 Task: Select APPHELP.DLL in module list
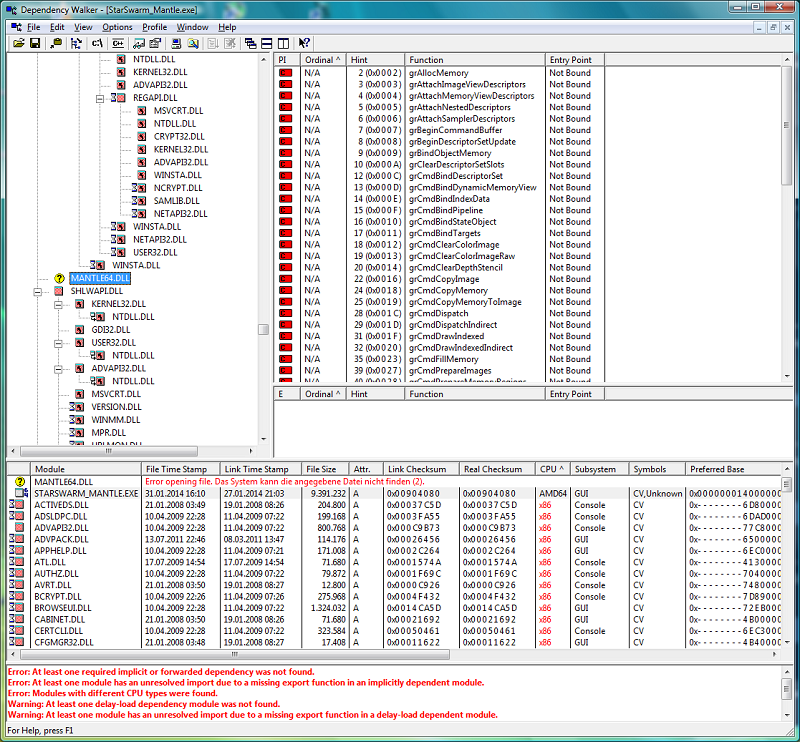click(x=61, y=551)
